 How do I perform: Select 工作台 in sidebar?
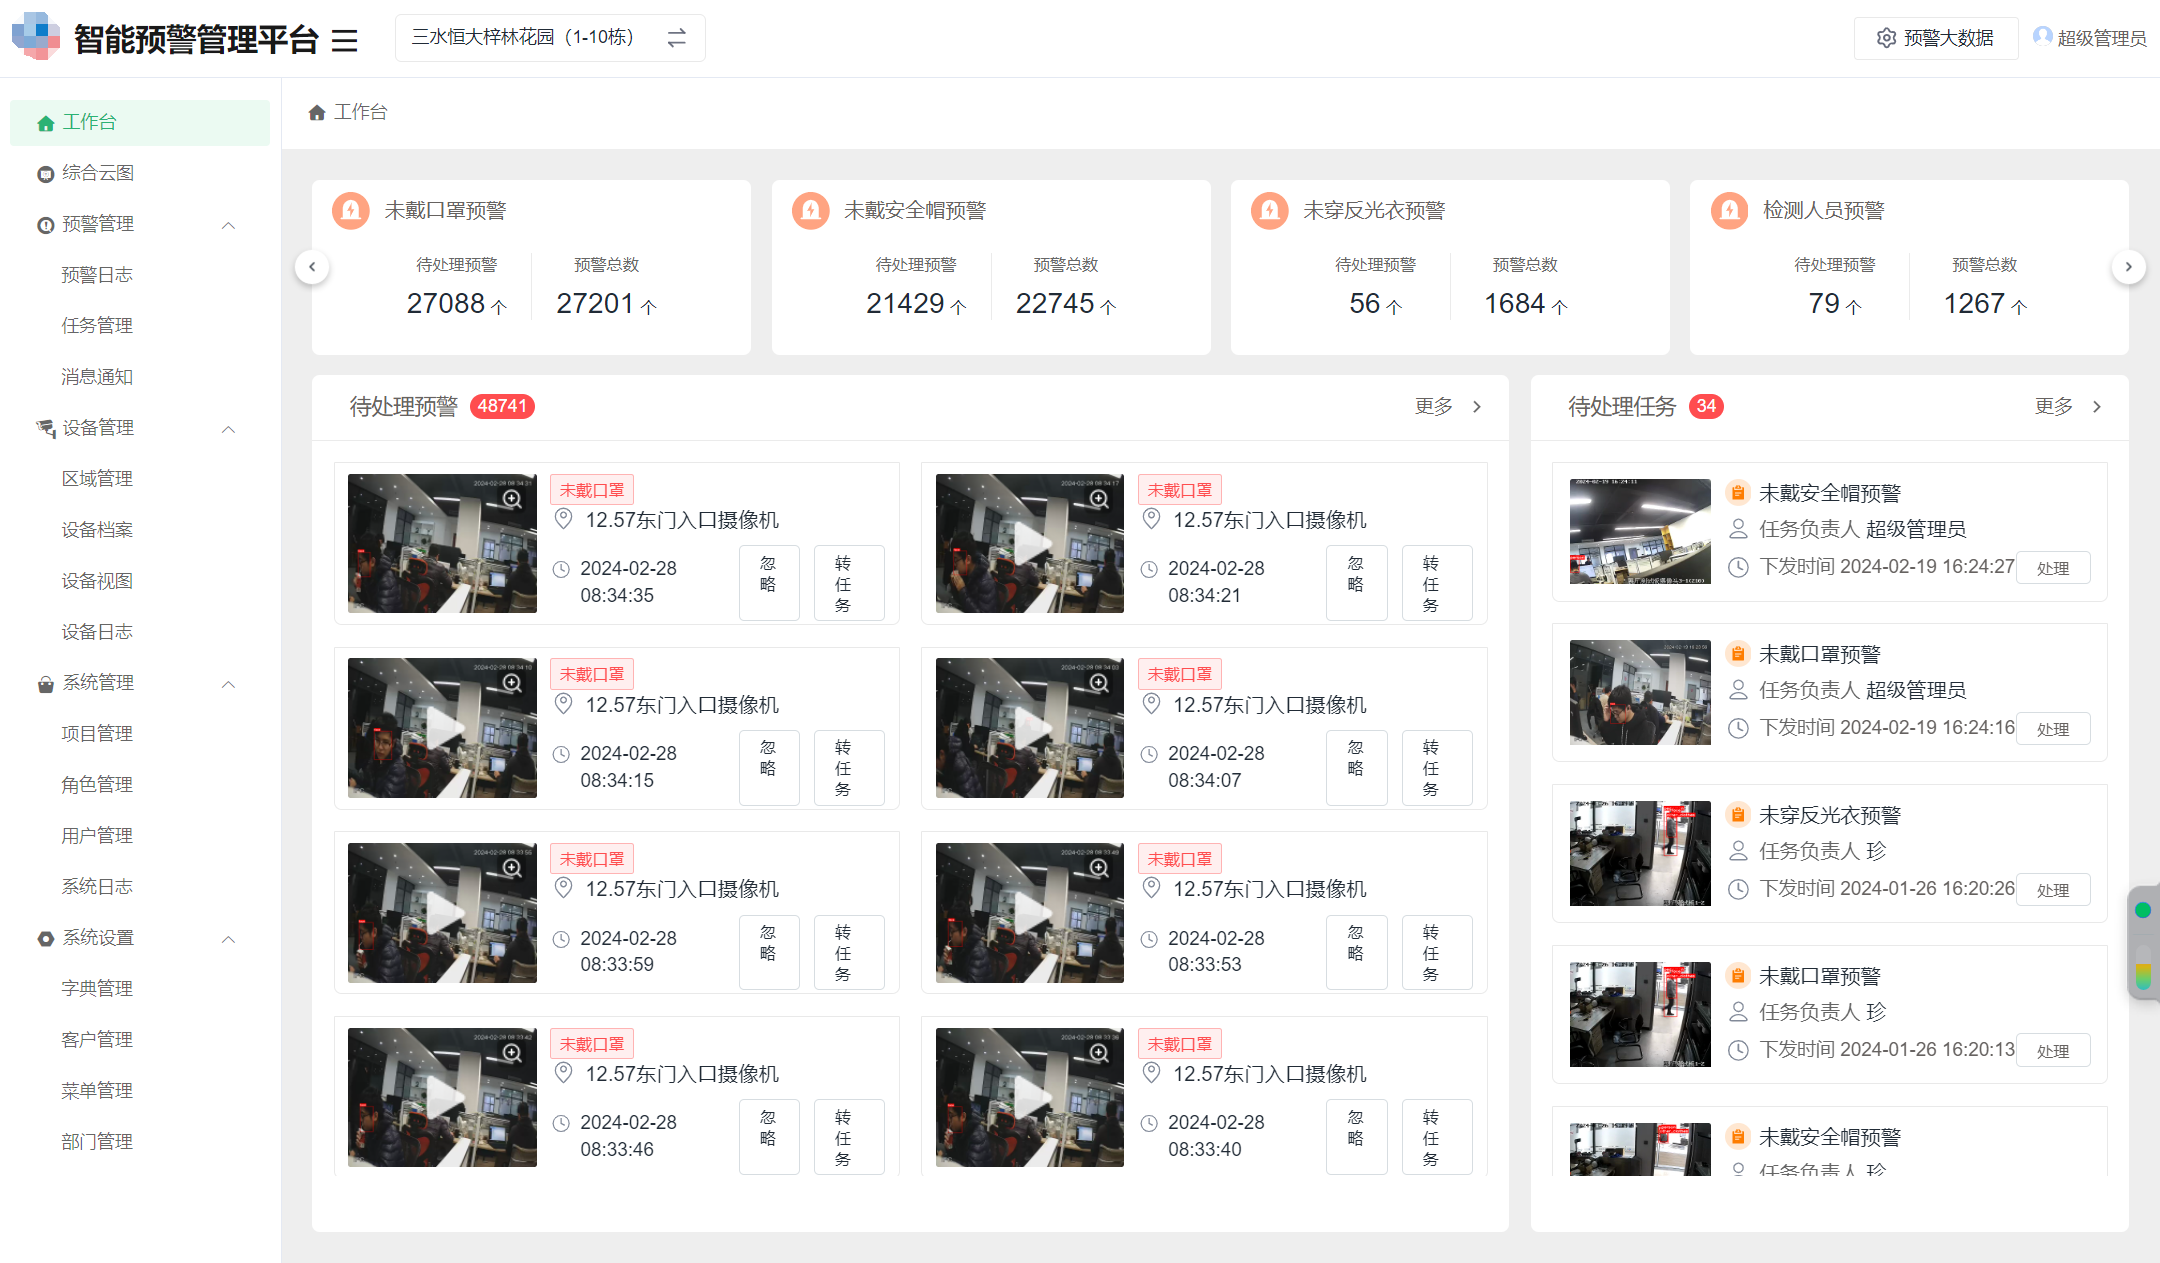point(140,122)
